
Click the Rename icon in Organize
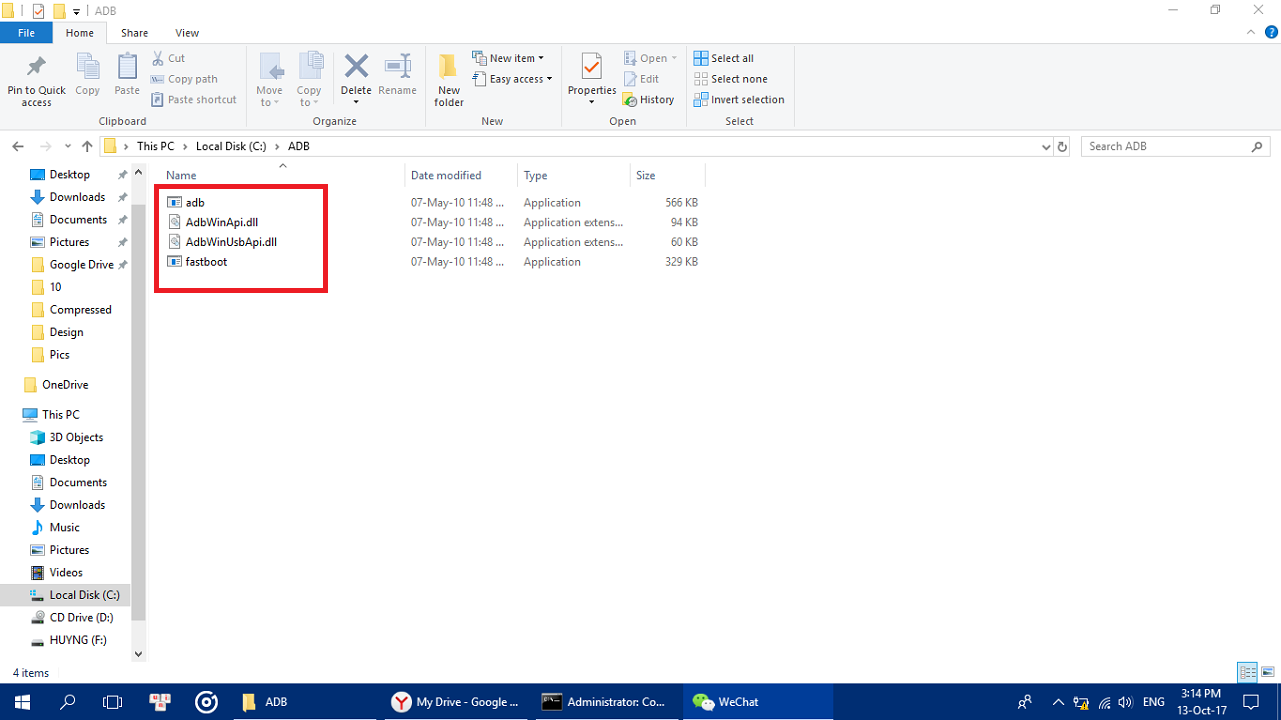[x=398, y=66]
